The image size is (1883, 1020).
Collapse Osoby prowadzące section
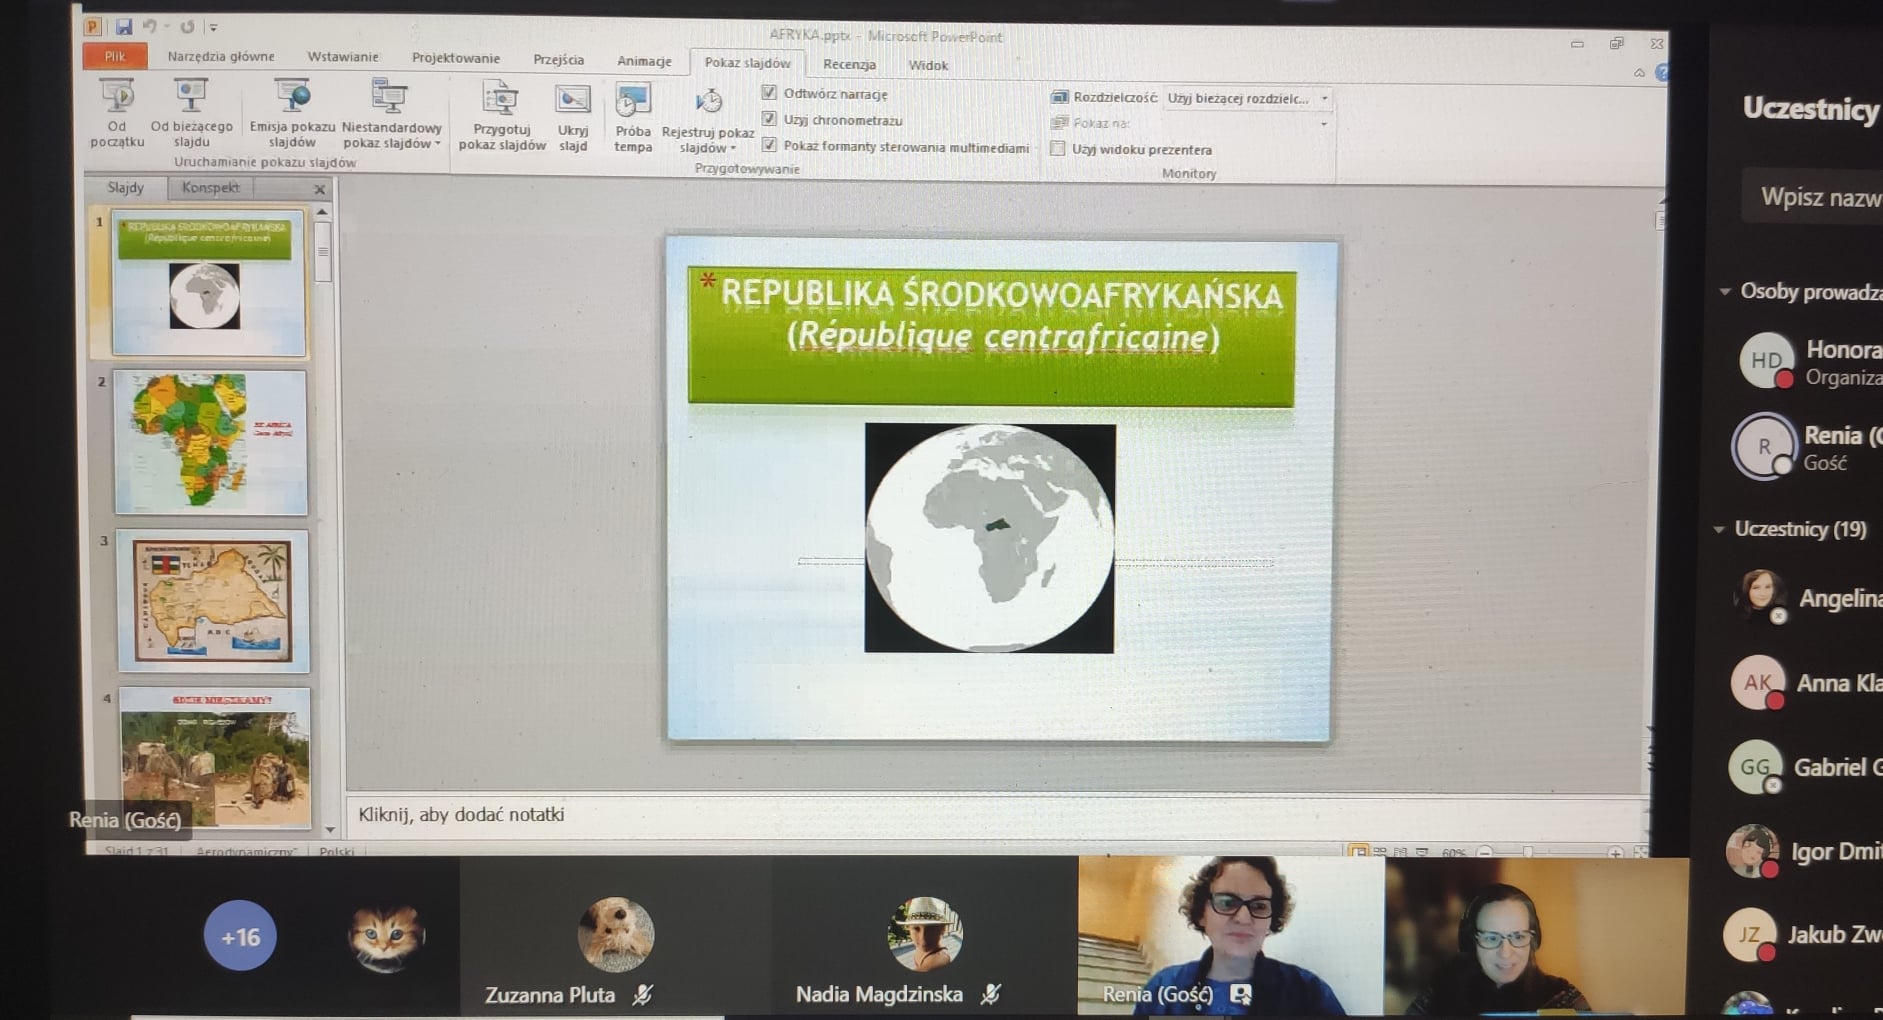[1725, 292]
